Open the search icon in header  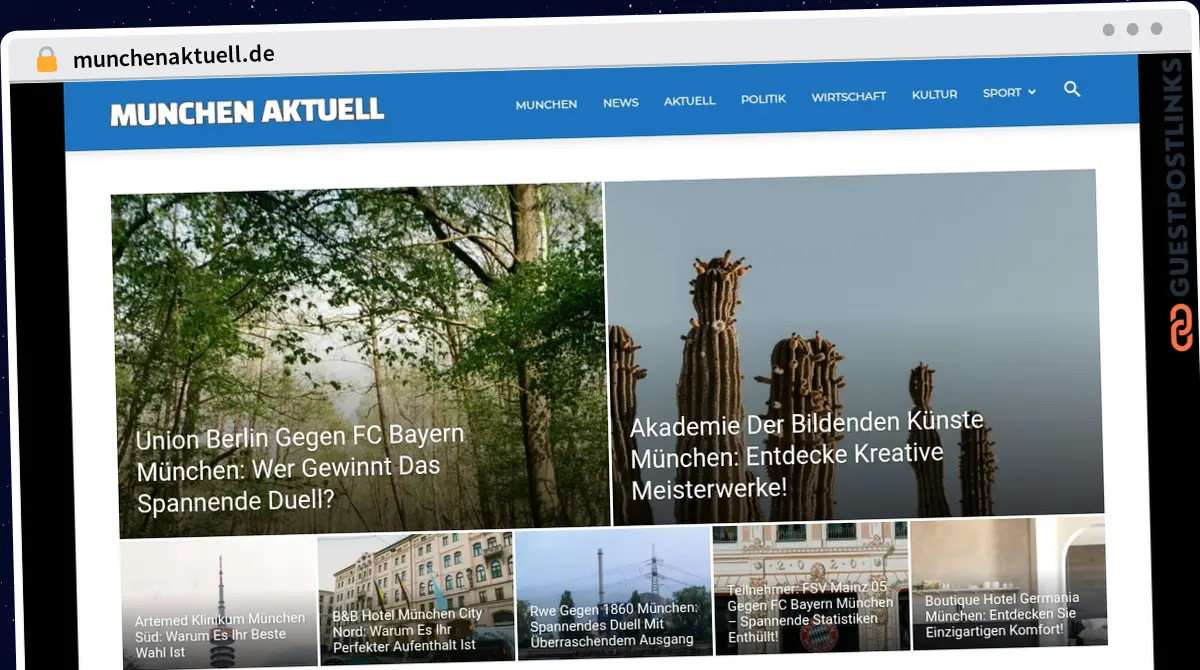tap(1071, 89)
